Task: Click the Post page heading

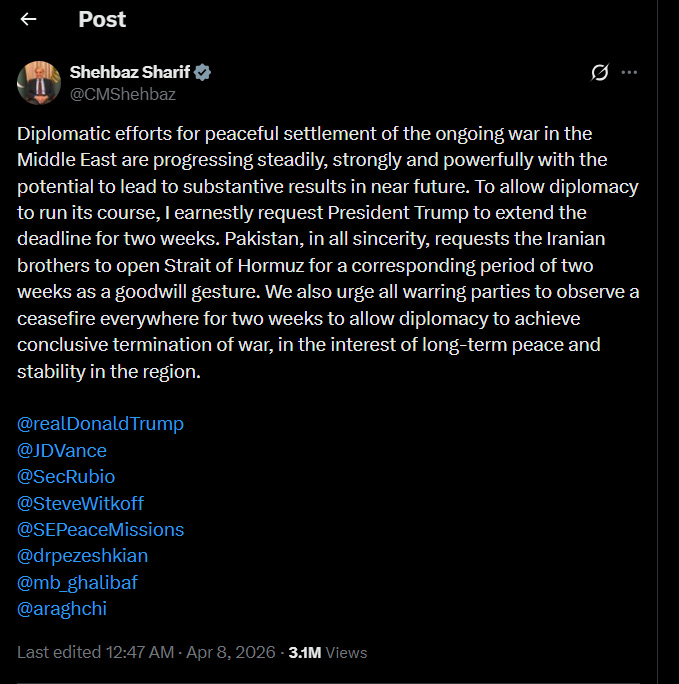Action: [x=102, y=19]
